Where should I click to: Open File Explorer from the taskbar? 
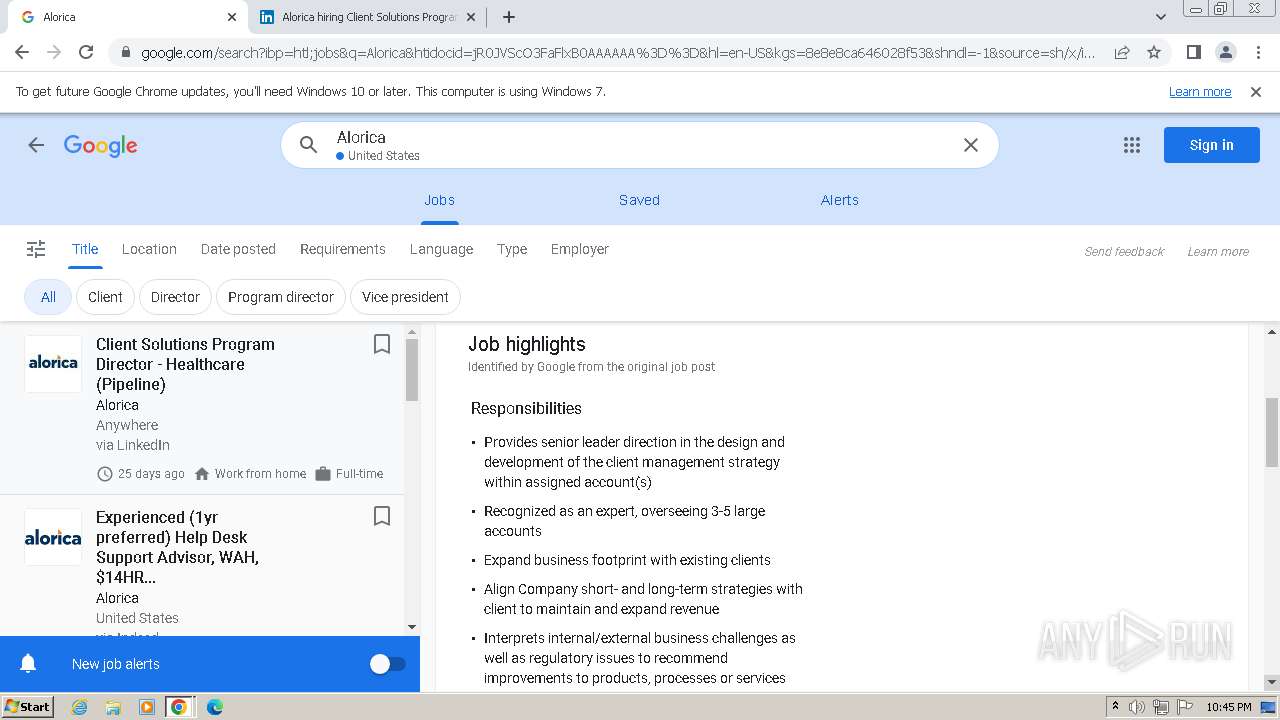[113, 707]
